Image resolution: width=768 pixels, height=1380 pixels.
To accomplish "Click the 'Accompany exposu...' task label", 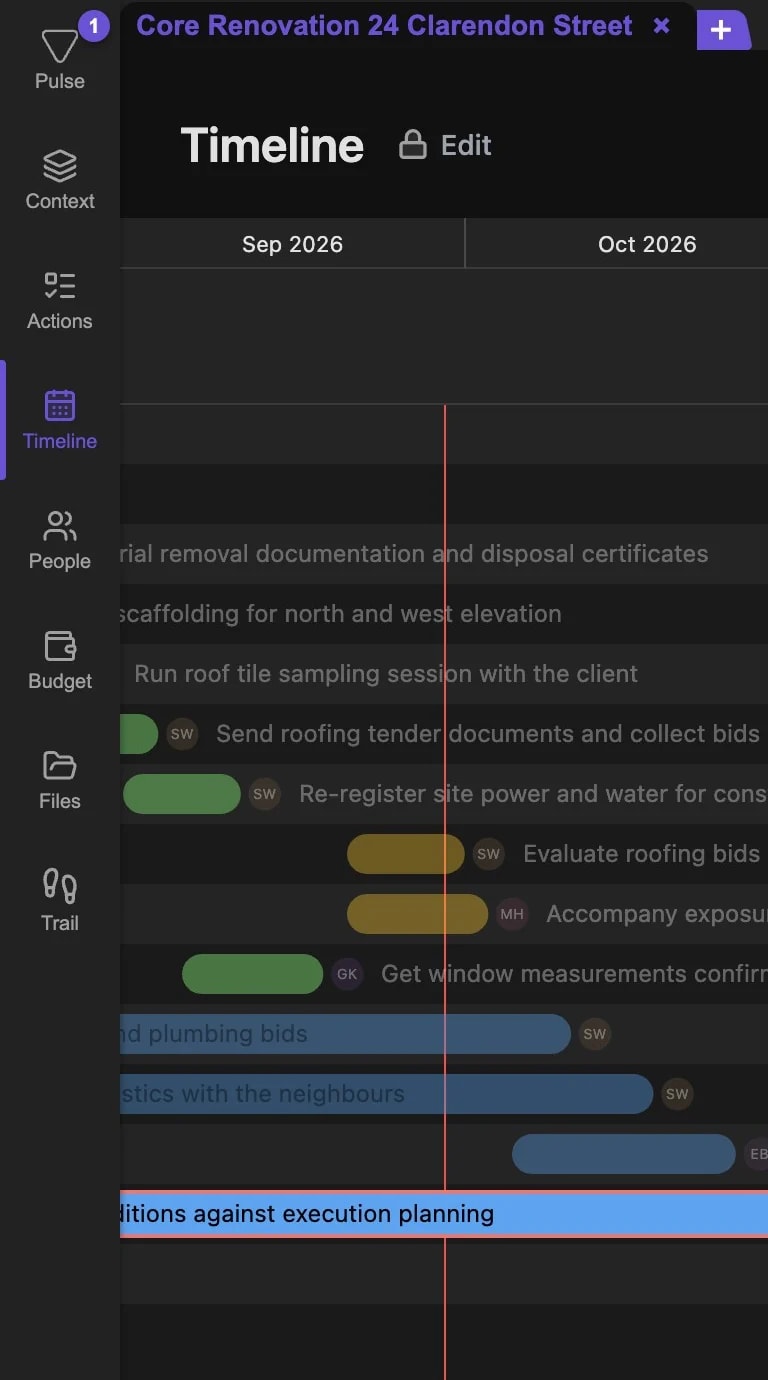I will click(657, 914).
